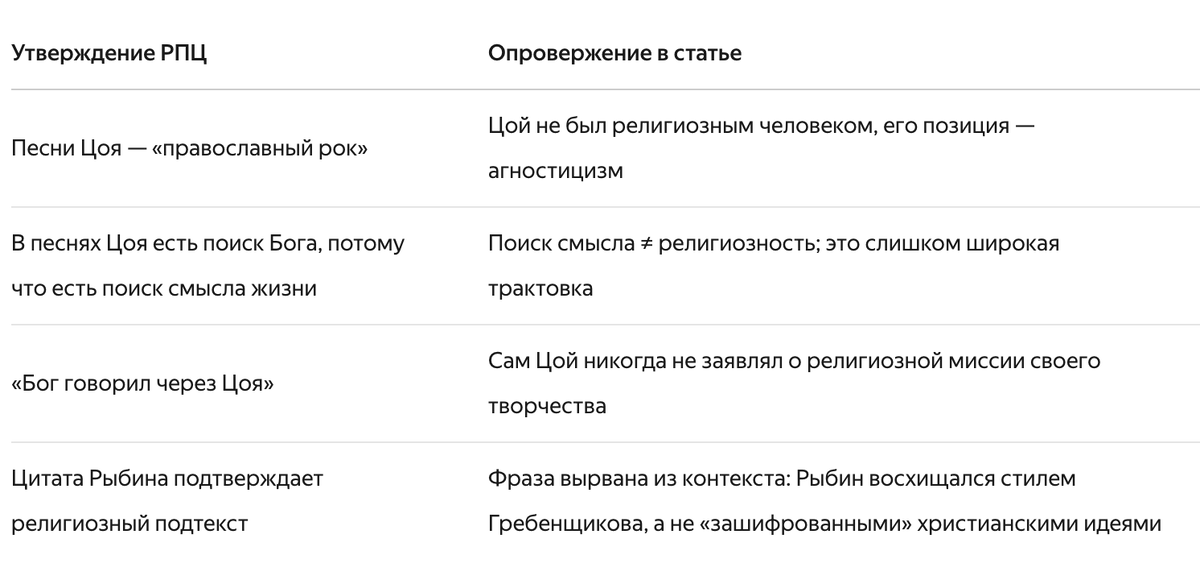This screenshot has height=580, width=1200.
Task: Click the phrase «православный рок» in quotes
Action: 261,150
